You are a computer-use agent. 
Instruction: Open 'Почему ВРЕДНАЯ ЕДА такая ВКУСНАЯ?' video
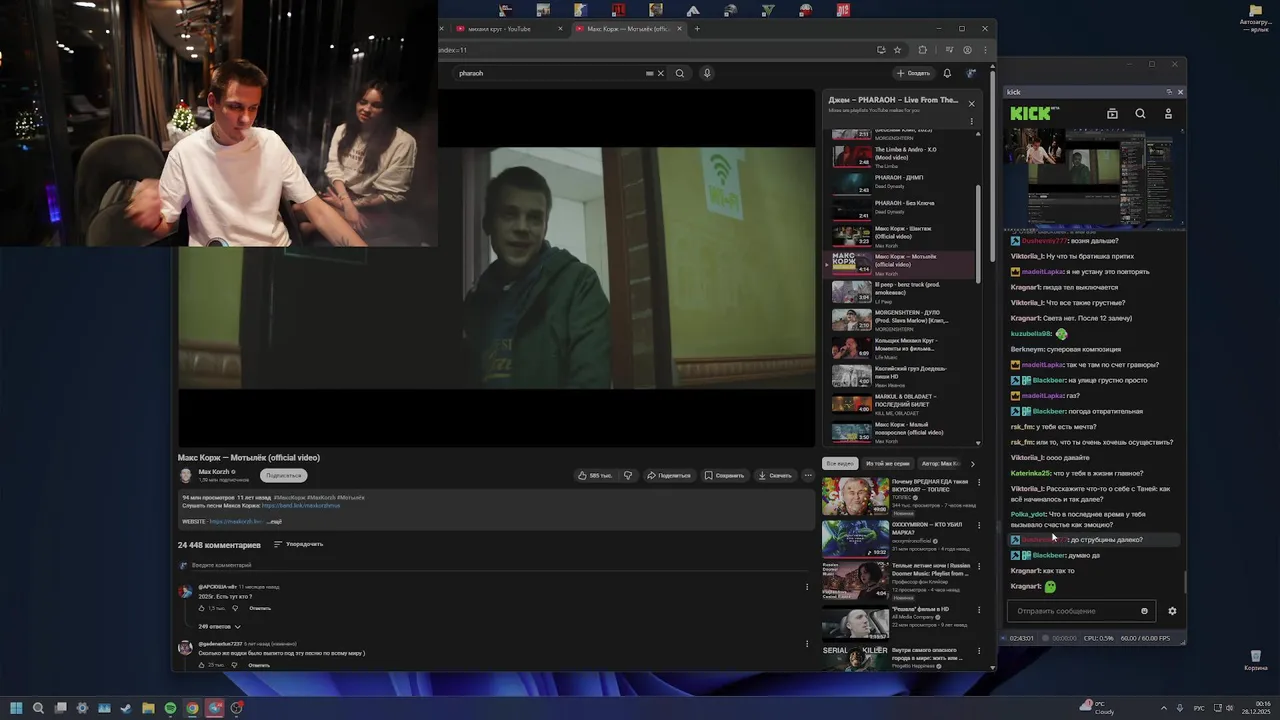coord(896,495)
